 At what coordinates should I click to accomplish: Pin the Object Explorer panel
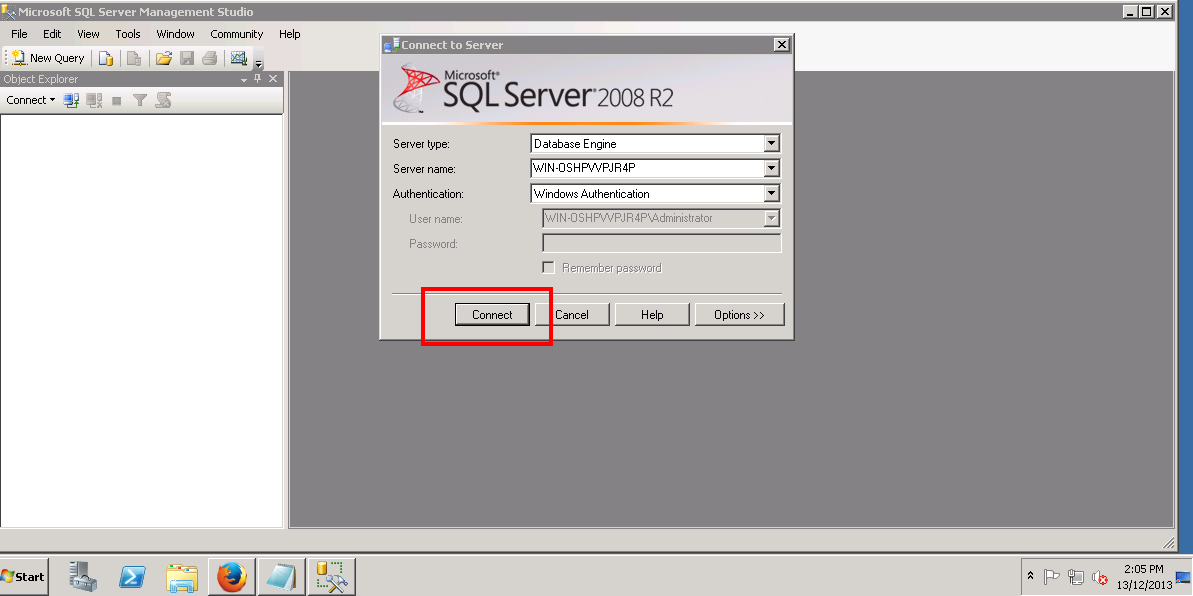[257, 78]
